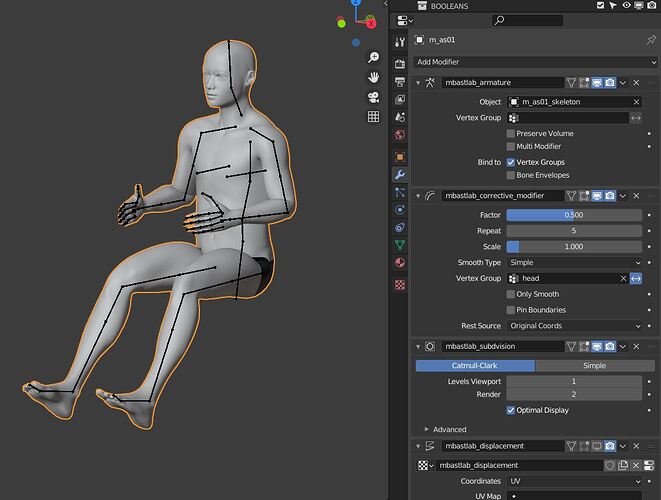The height and width of the screenshot is (500, 661).
Task: Open the Smooth Type Simple dropdown
Action: pos(574,263)
